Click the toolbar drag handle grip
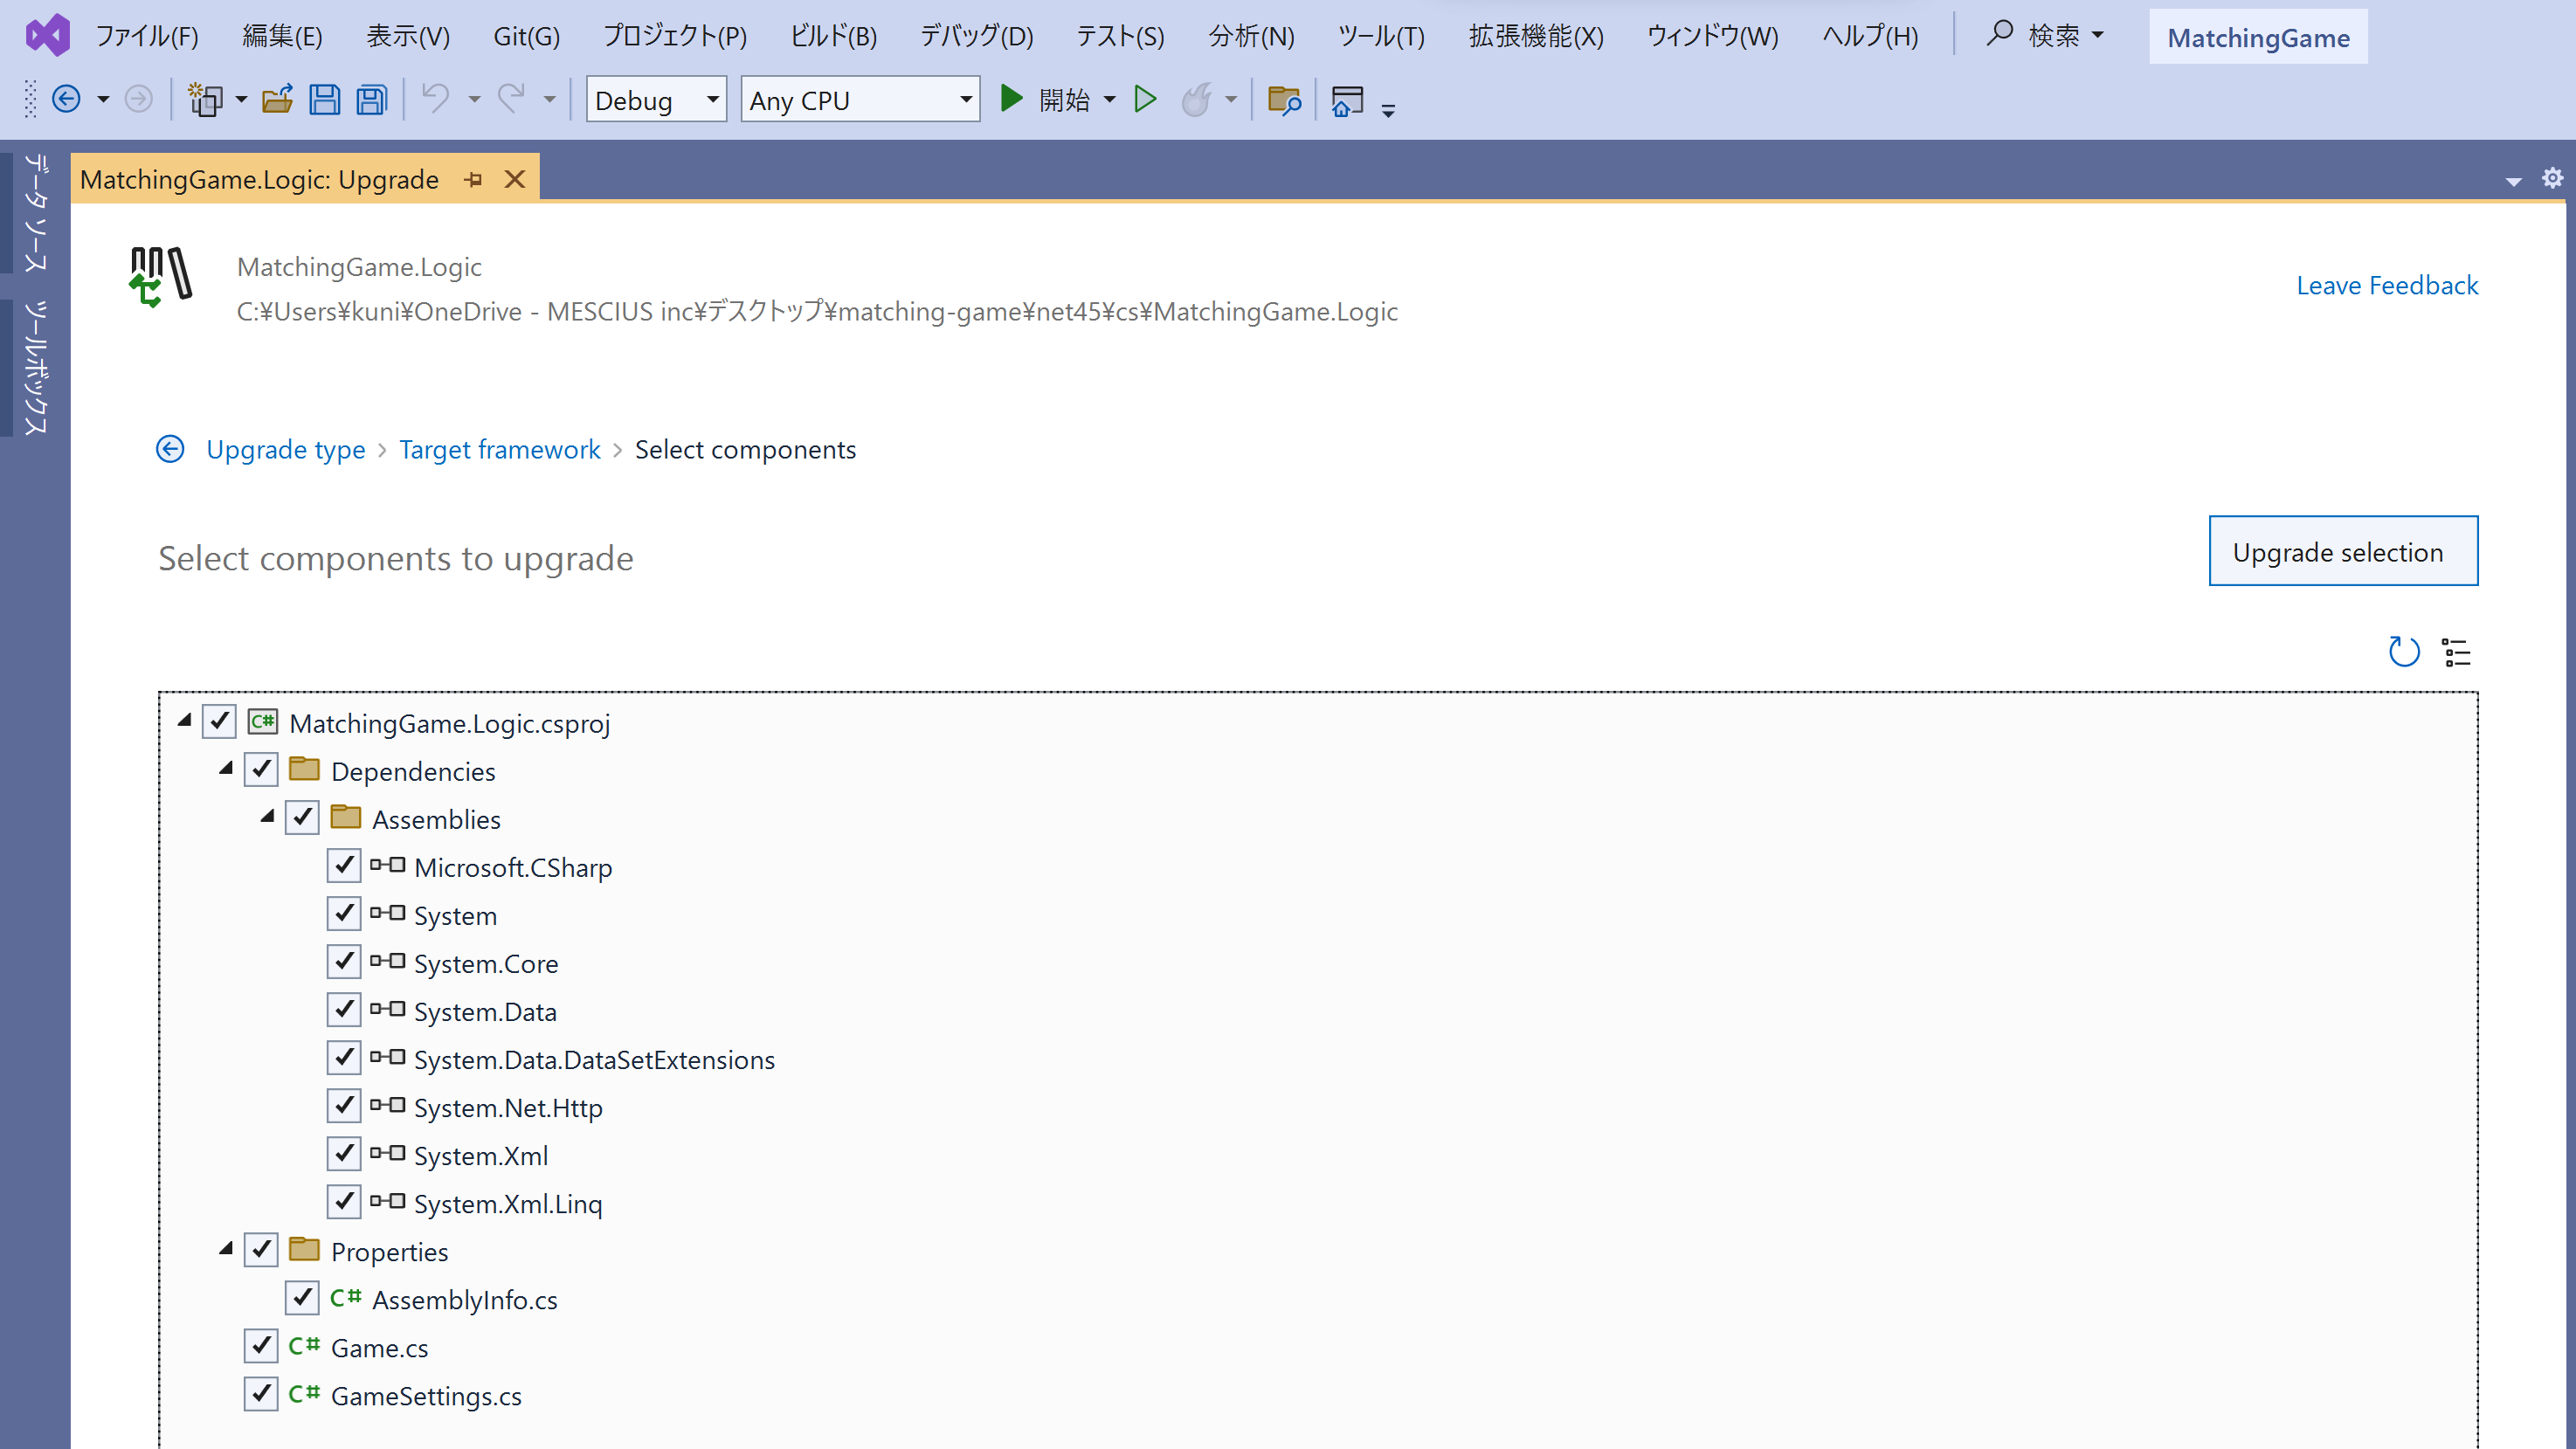The image size is (2576, 1449). point(30,99)
